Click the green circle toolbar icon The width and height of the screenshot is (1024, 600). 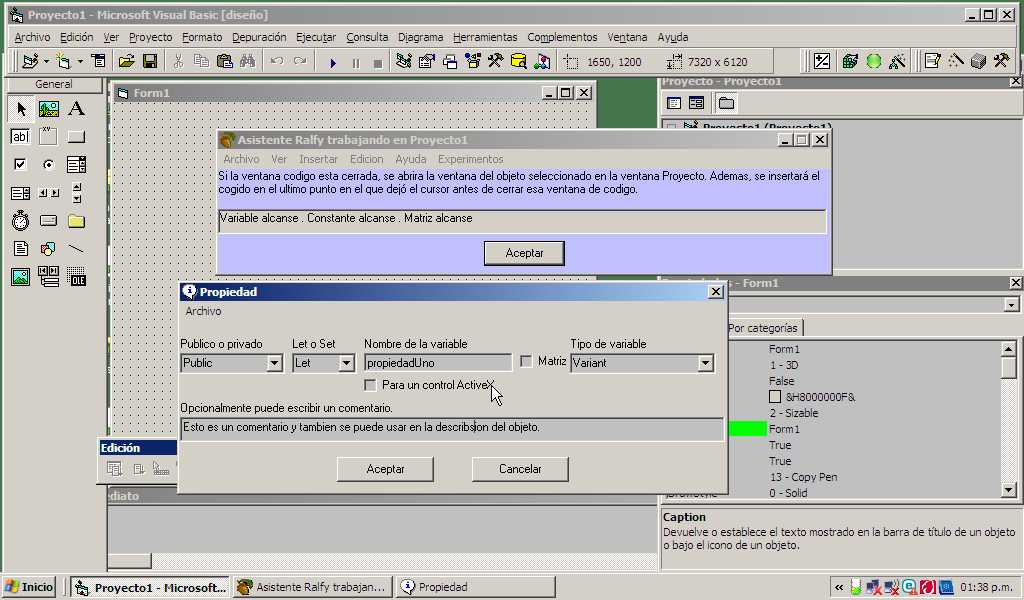[874, 61]
